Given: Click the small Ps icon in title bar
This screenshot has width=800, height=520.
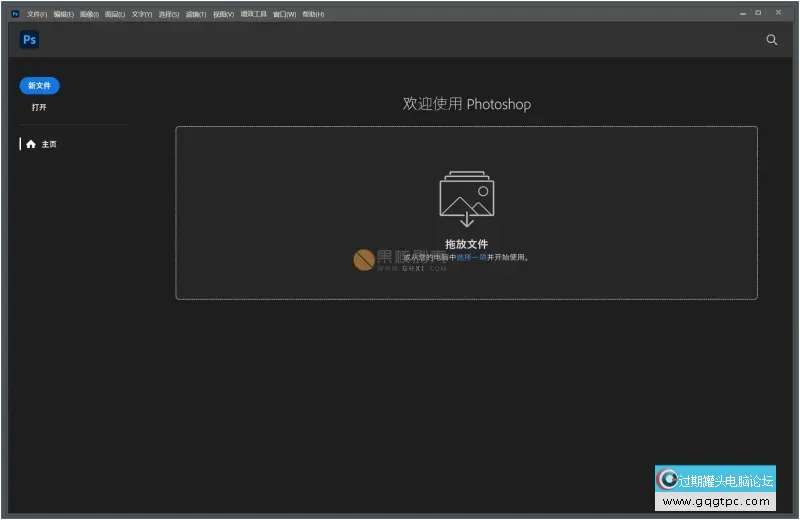Looking at the screenshot, I should click(x=15, y=14).
